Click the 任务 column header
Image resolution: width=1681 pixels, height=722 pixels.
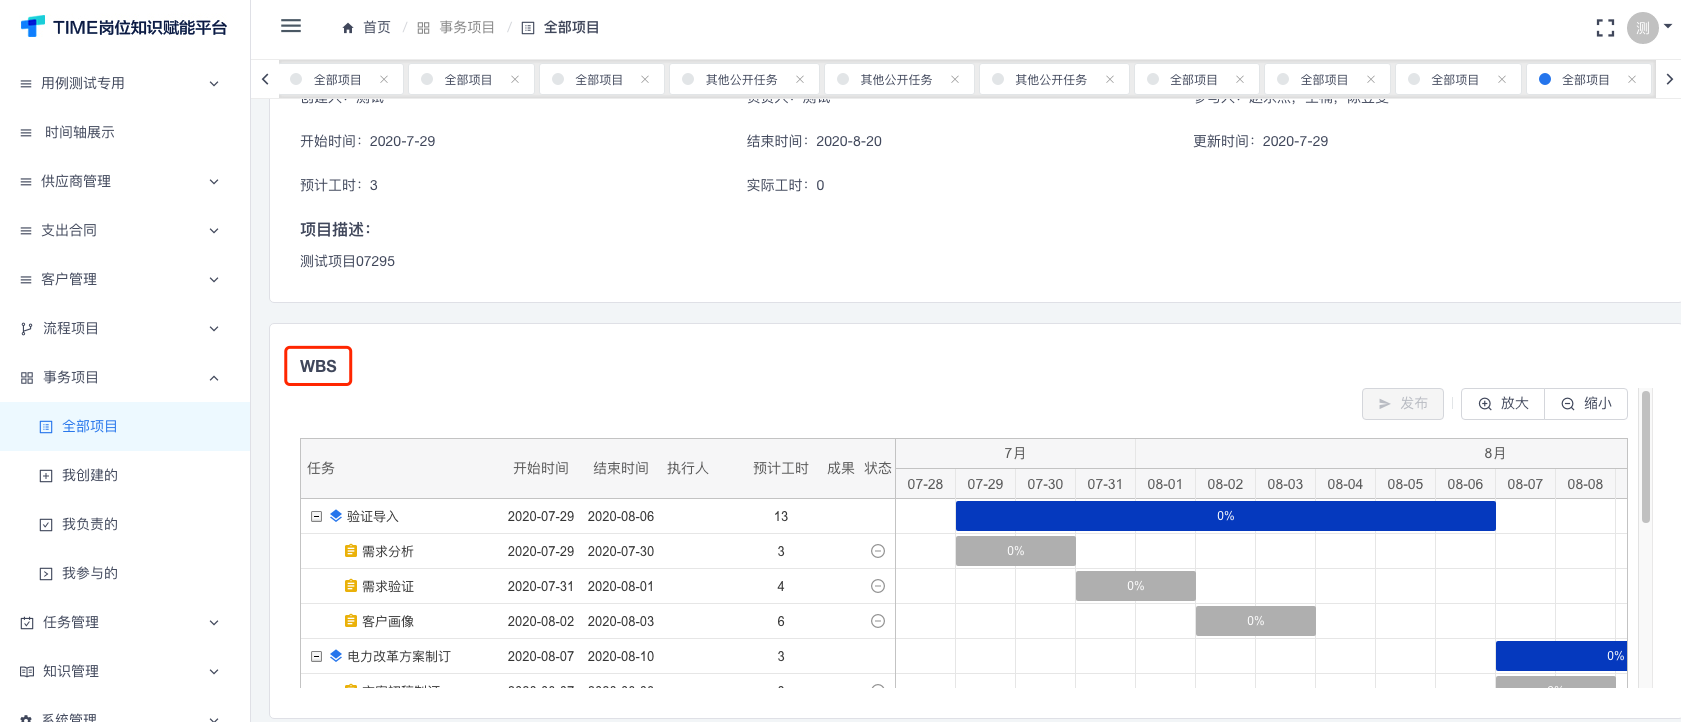321,468
